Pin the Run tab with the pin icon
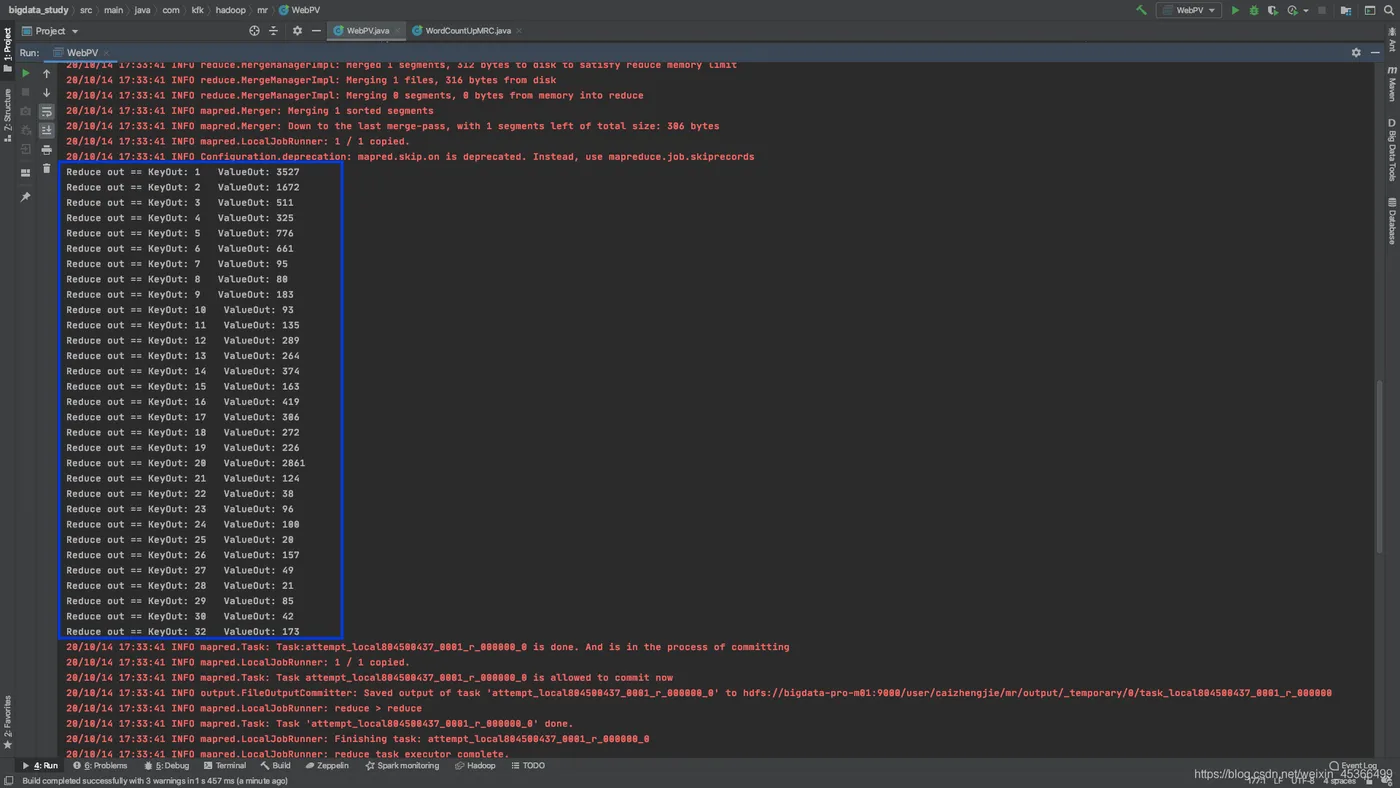Screen dimensions: 1400x788 (26, 197)
